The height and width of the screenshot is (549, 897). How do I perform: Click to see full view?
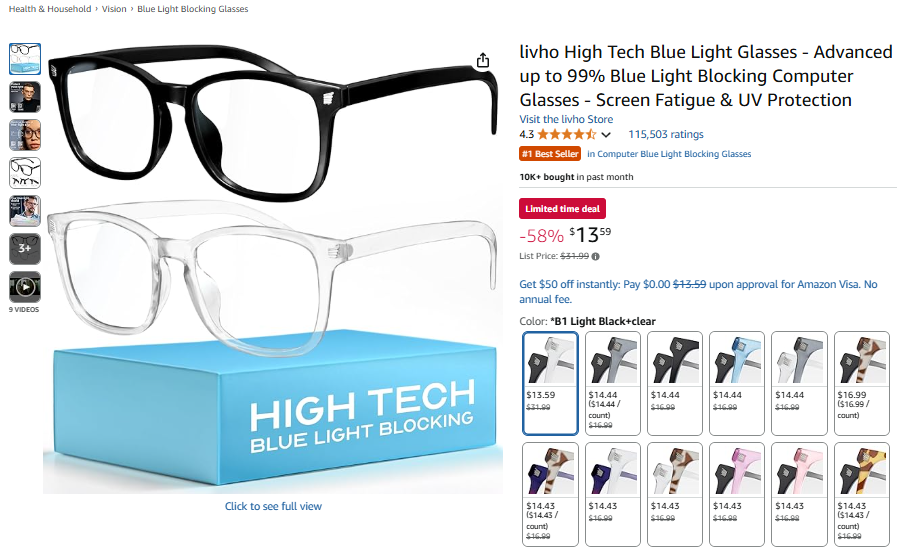click(273, 506)
